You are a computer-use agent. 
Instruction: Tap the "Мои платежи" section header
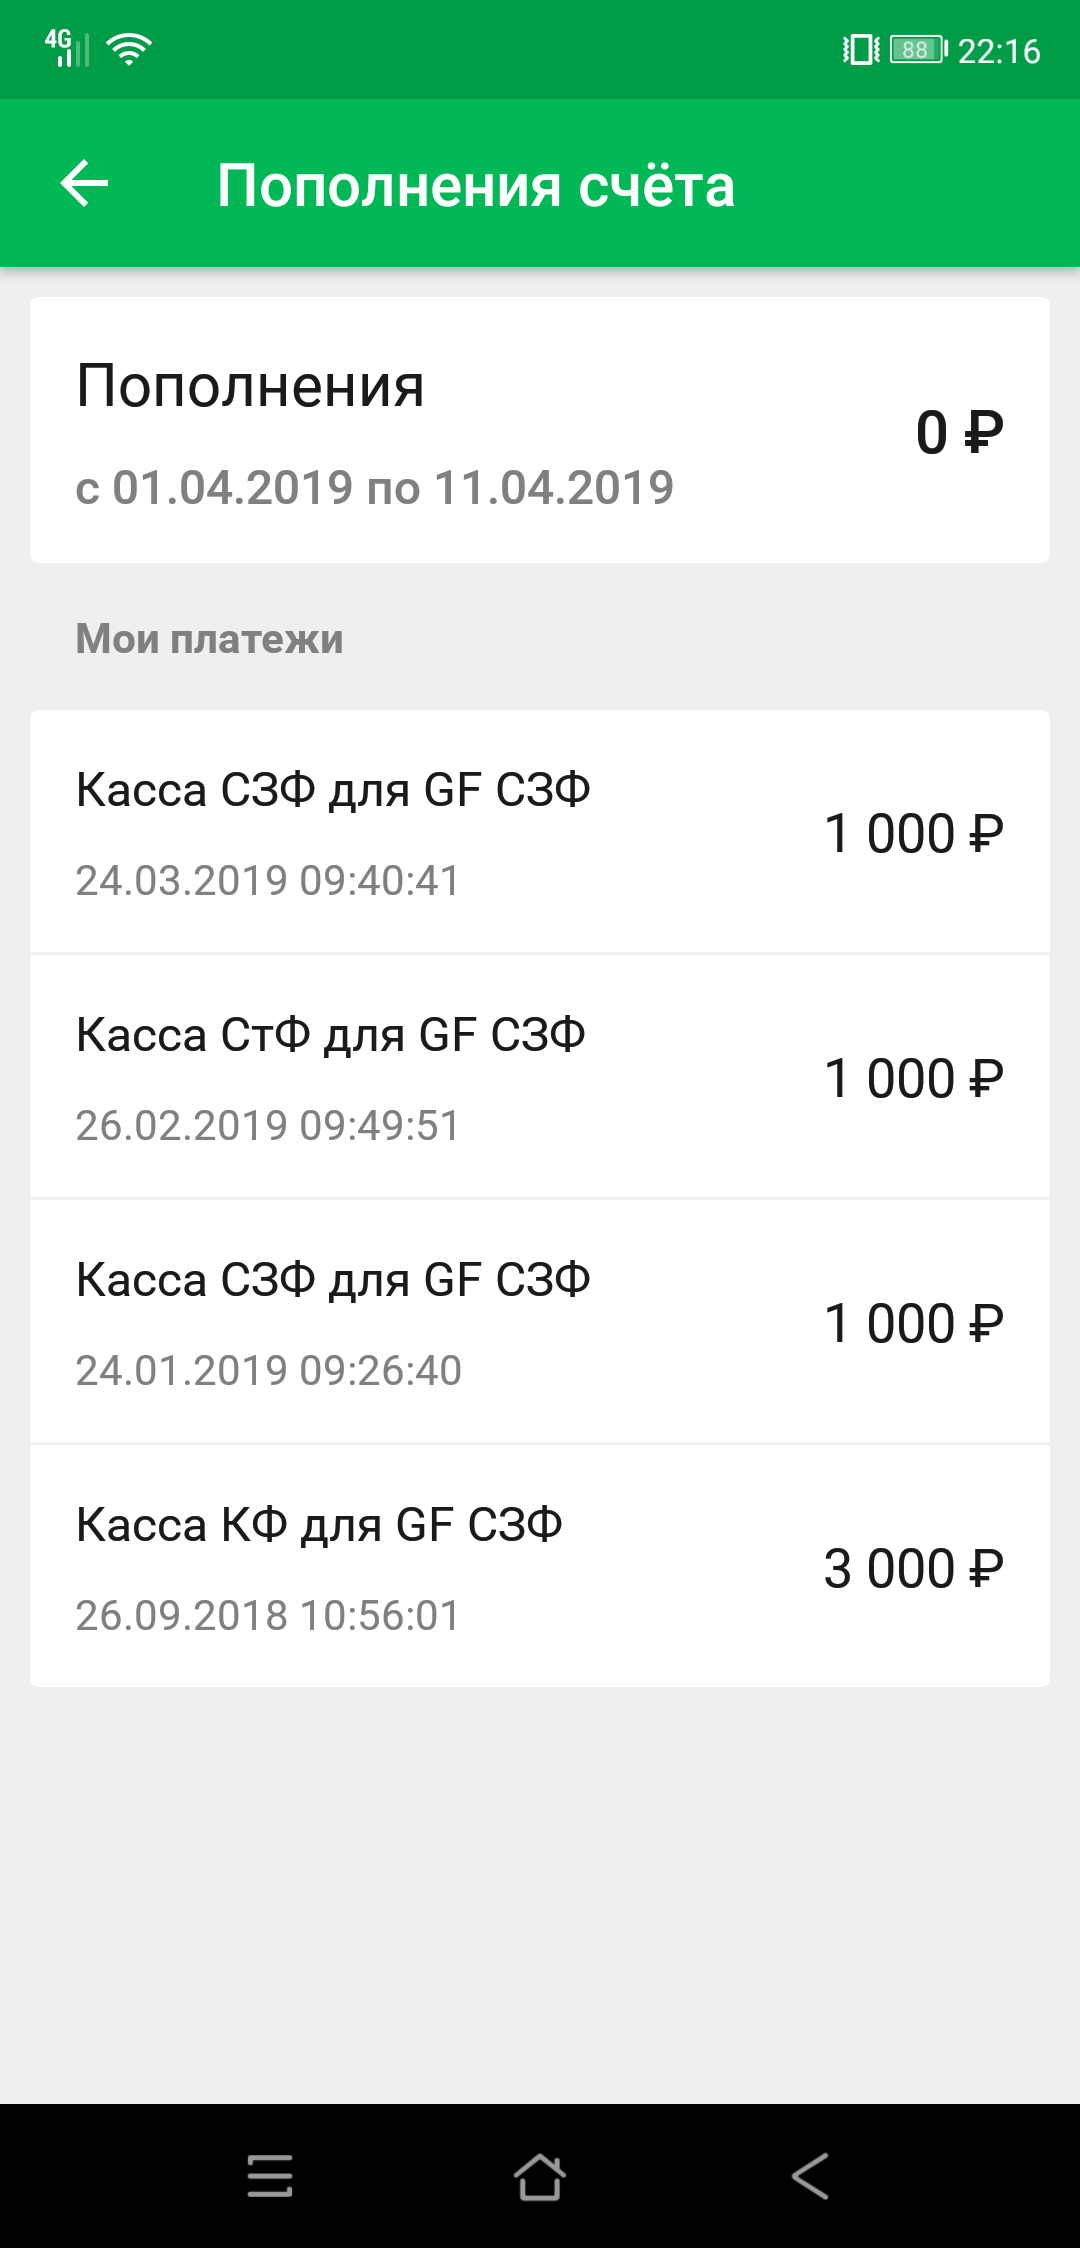coord(209,639)
